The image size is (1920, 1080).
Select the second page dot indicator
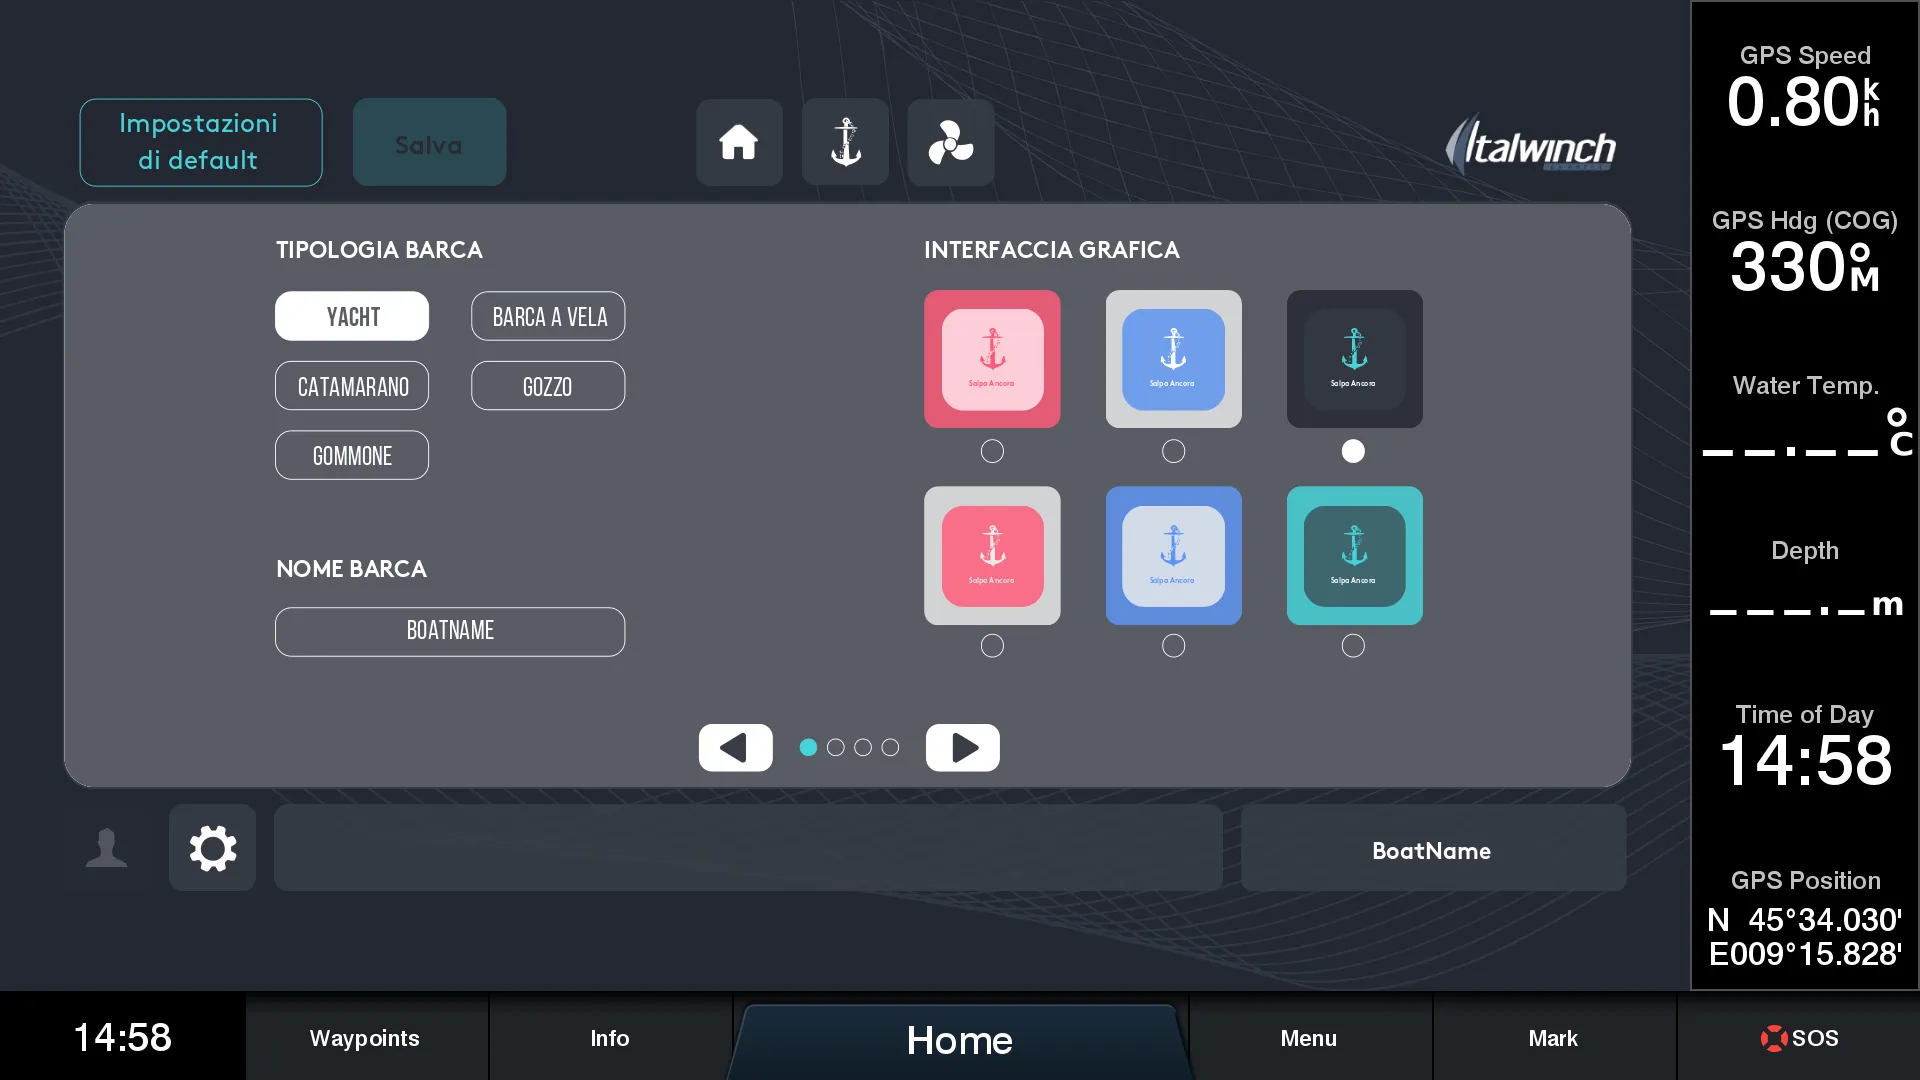[836, 748]
